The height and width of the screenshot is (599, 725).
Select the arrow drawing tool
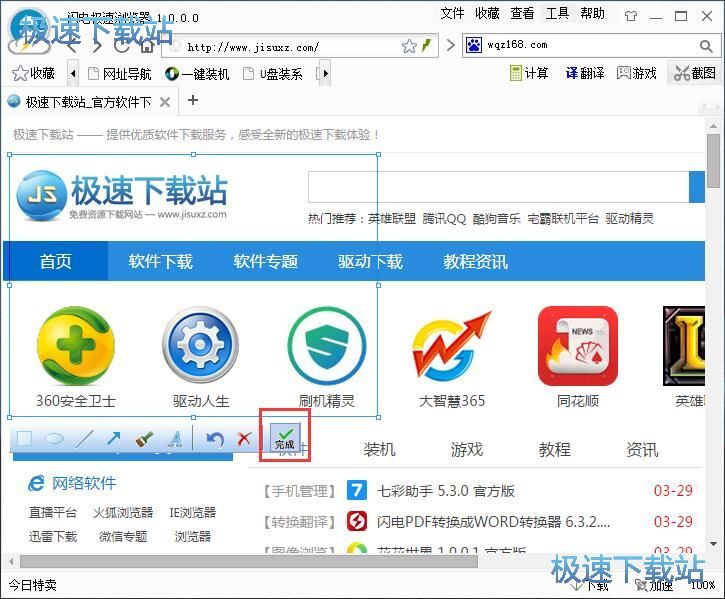coord(114,438)
